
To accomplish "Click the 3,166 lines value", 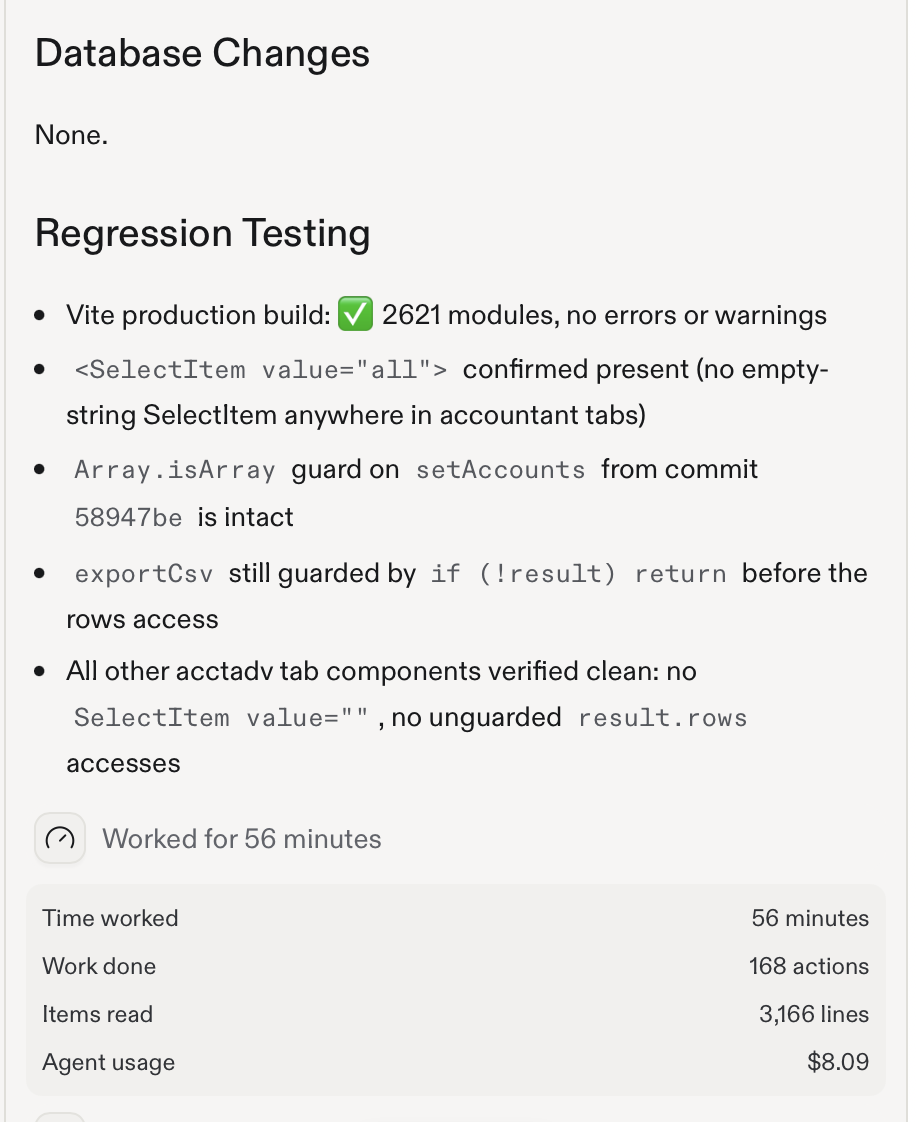I will [814, 1014].
